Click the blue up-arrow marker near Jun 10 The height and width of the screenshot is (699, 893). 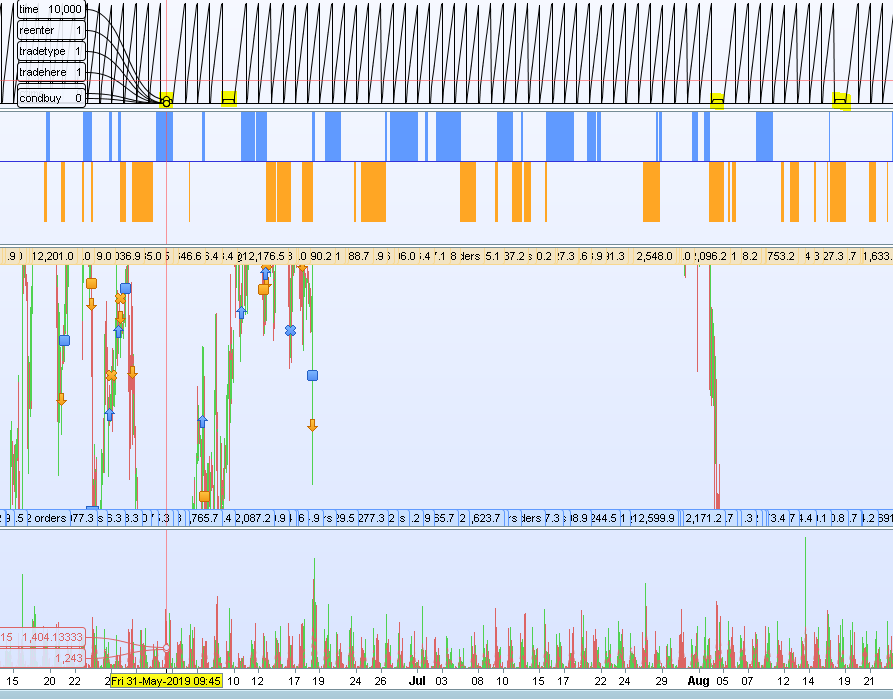[241, 312]
